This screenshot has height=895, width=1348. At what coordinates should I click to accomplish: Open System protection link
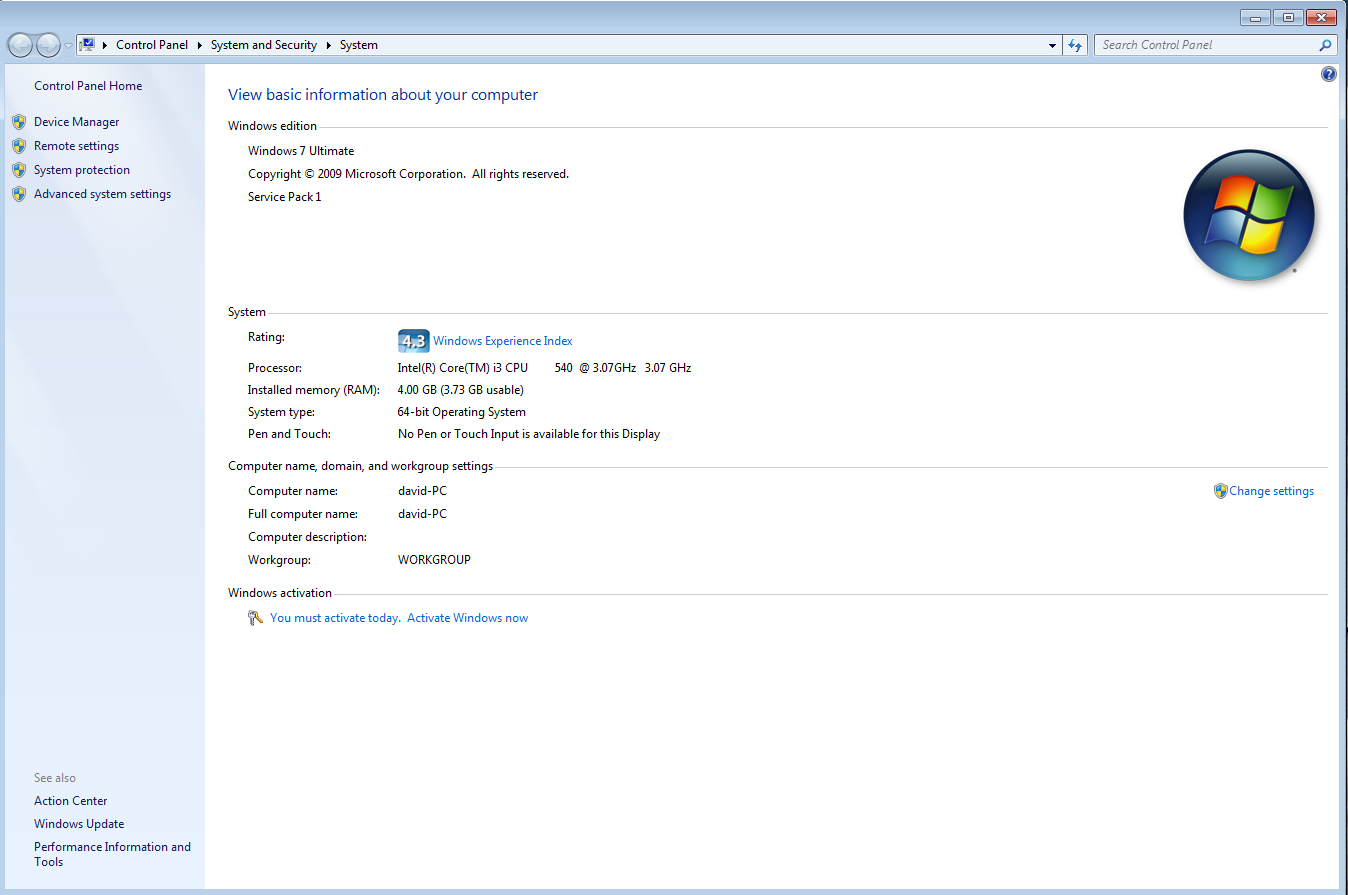[82, 170]
